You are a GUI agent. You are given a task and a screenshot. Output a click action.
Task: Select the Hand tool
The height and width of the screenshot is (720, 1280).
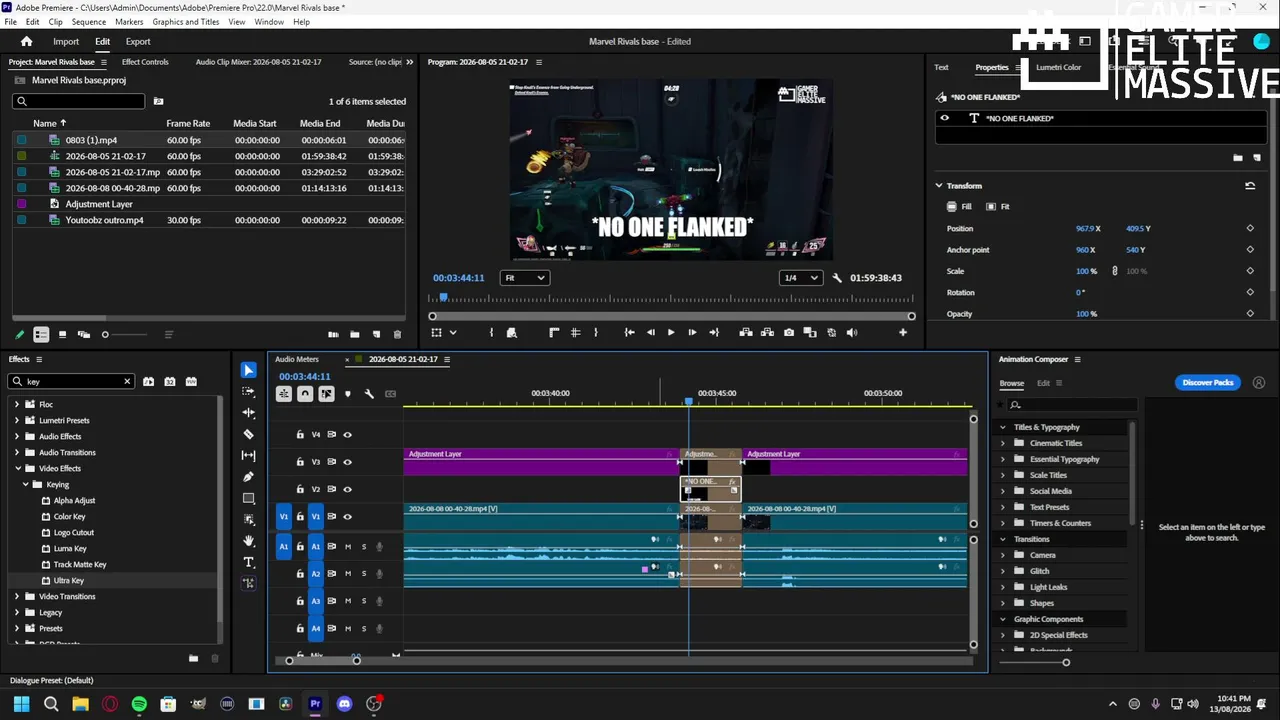pos(249,541)
